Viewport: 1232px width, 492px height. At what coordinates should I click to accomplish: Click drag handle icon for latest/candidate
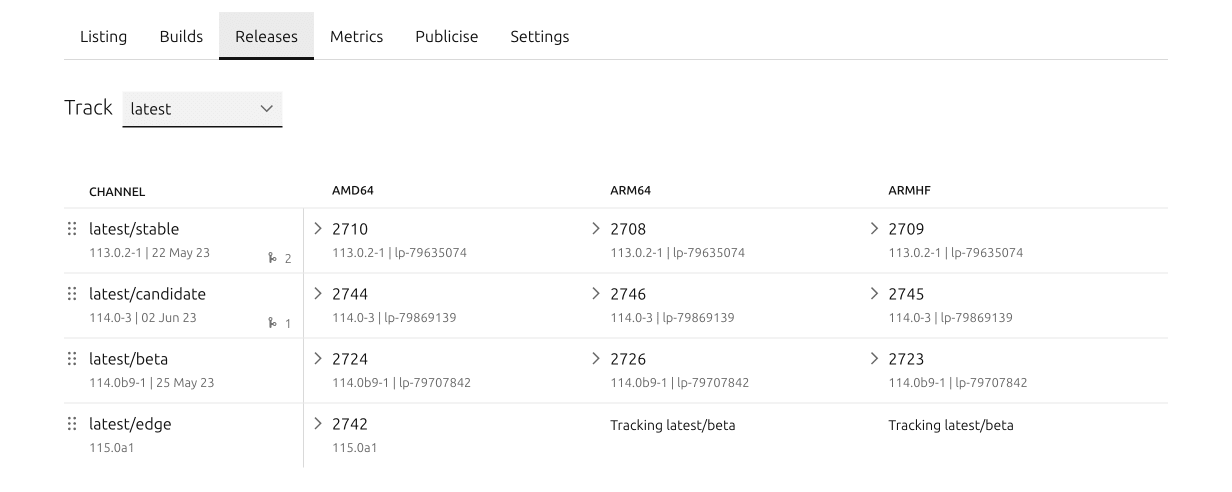point(72,294)
